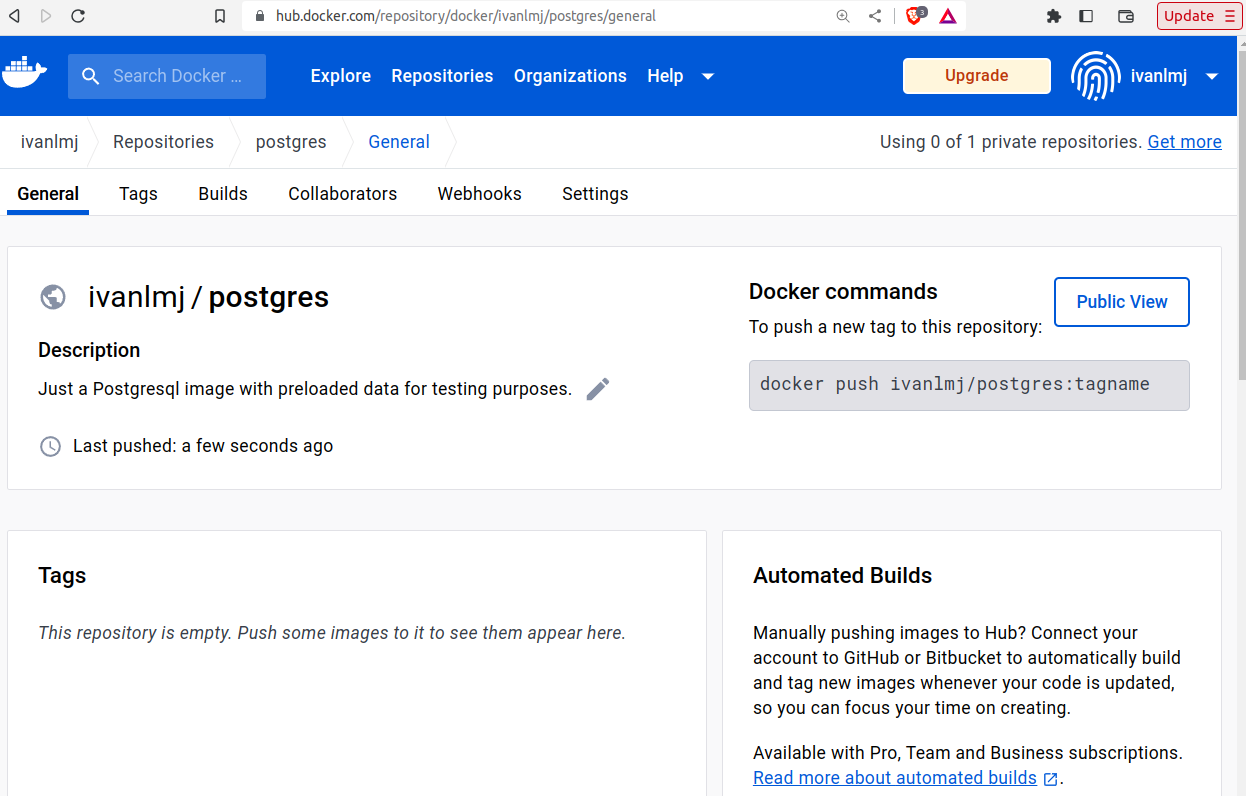1246x796 pixels.
Task: Open Repositories in the top navigation
Action: tap(442, 76)
